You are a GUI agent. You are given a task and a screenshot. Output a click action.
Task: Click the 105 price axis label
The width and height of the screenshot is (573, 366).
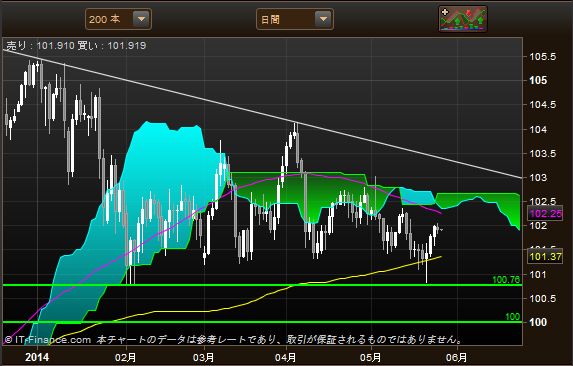tap(538, 80)
